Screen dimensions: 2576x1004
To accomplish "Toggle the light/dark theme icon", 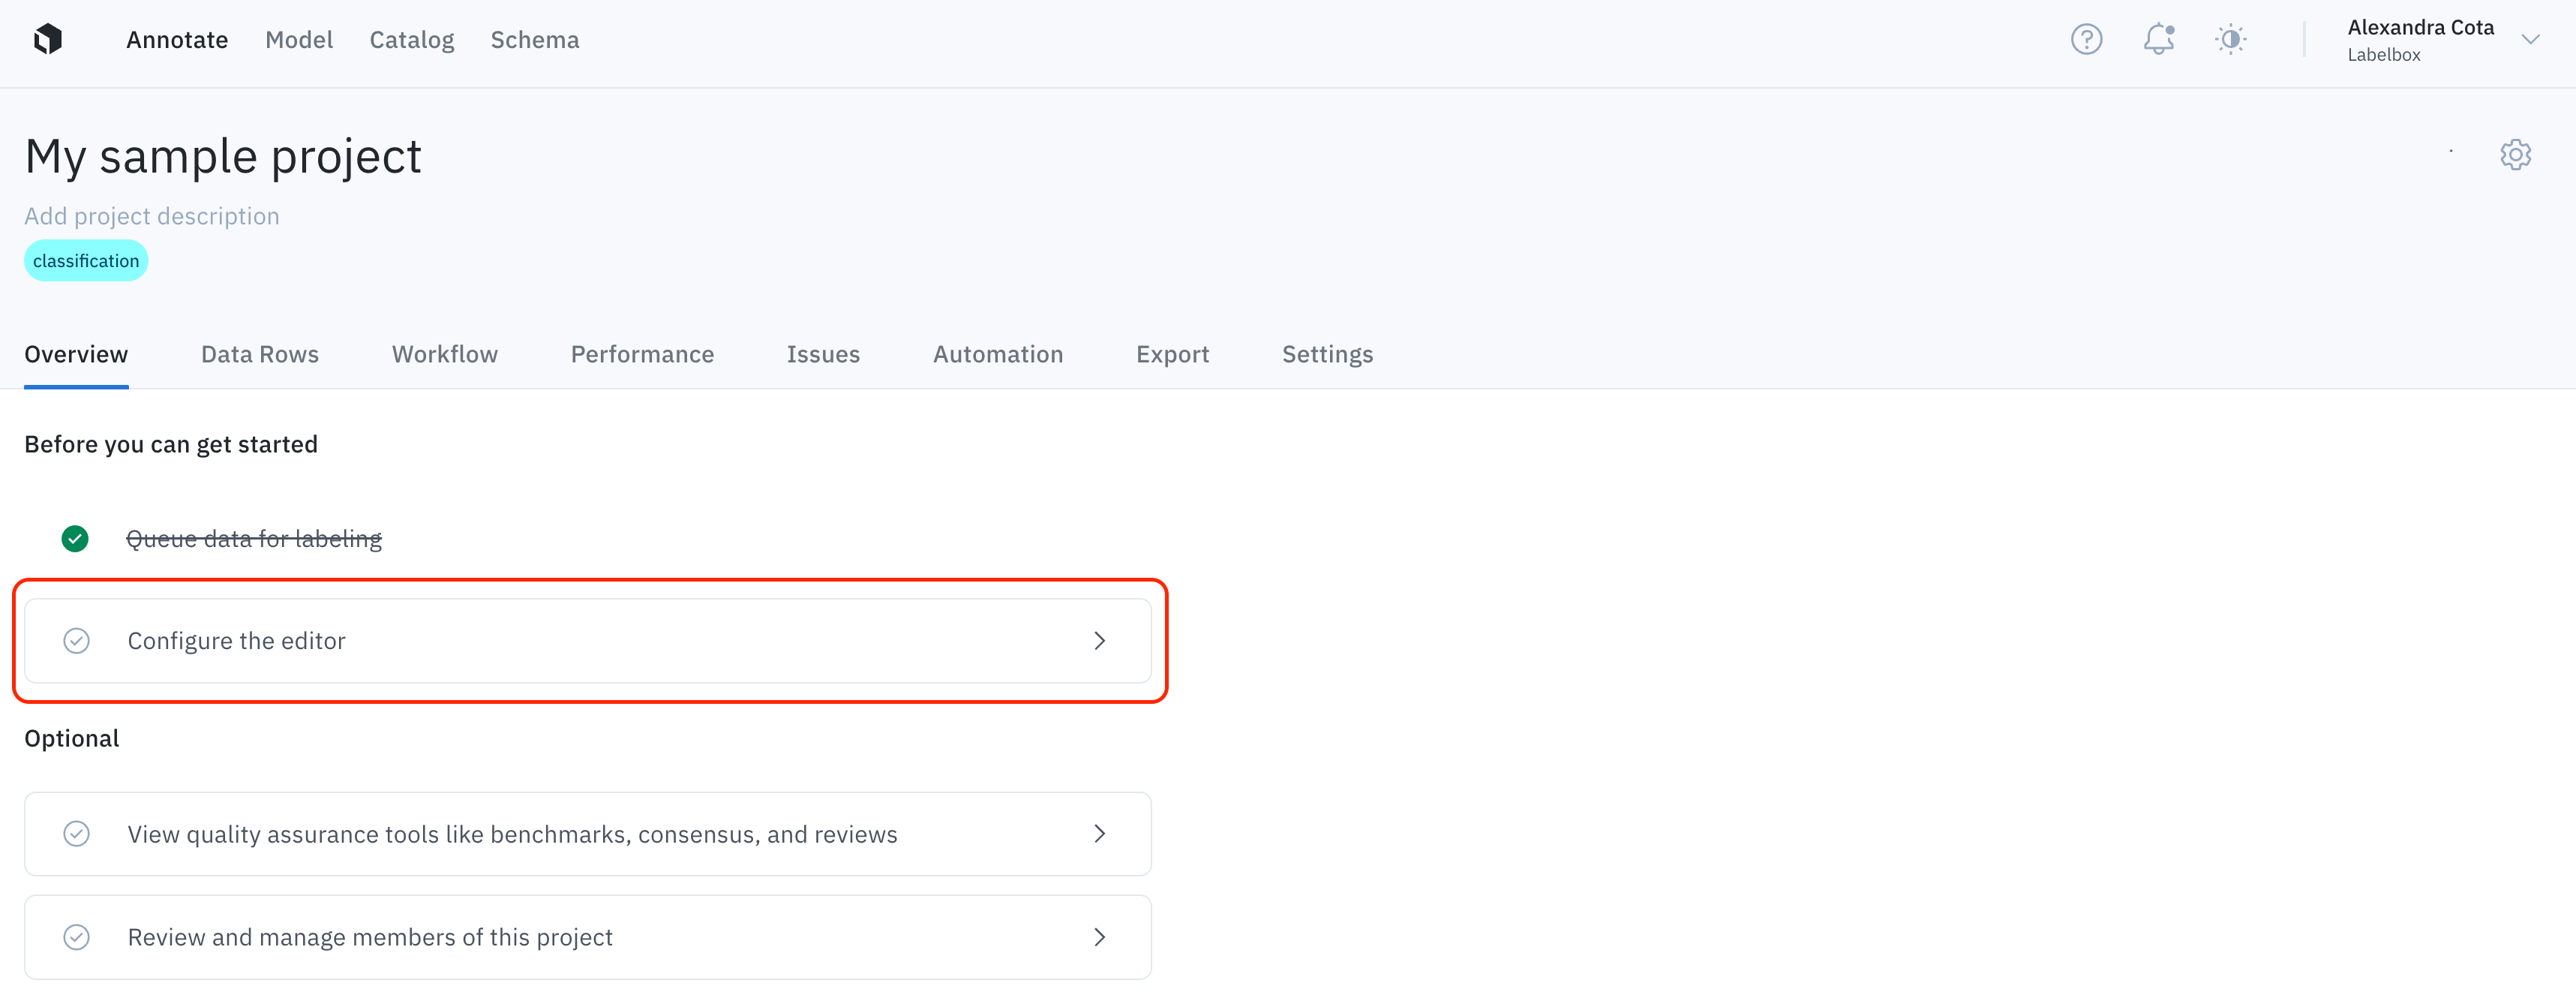I will coord(2230,40).
